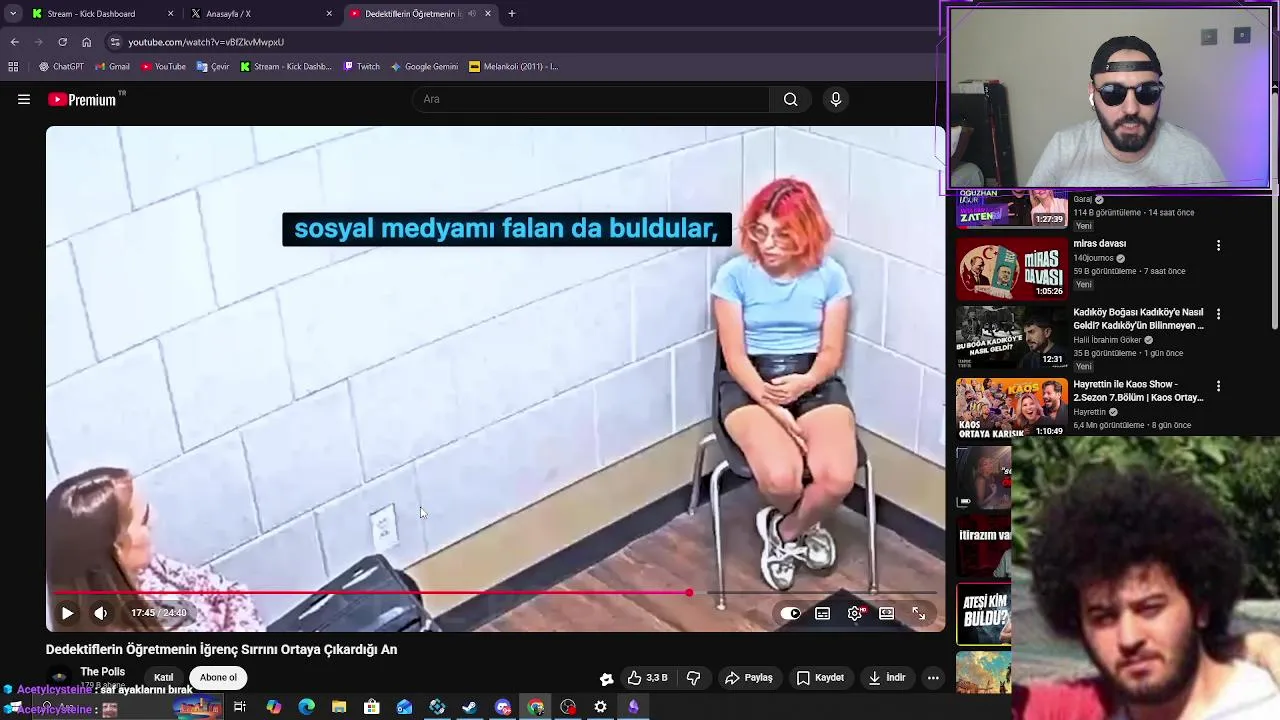
Task: Open Steam from the taskbar
Action: [x=470, y=707]
